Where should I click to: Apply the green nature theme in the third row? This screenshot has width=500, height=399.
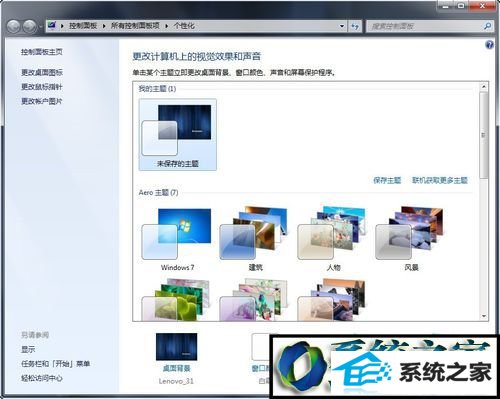pos(177,299)
